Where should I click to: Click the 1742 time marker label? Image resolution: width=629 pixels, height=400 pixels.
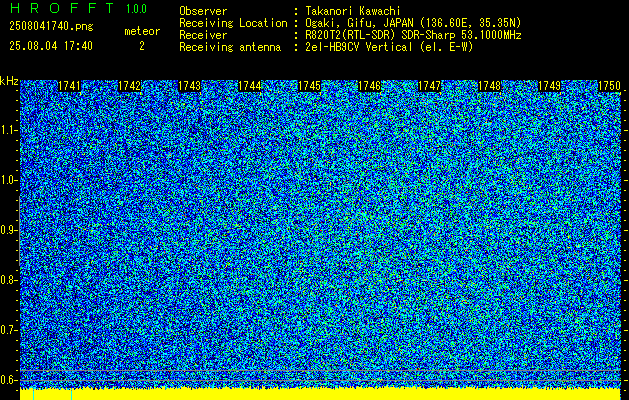(130, 86)
